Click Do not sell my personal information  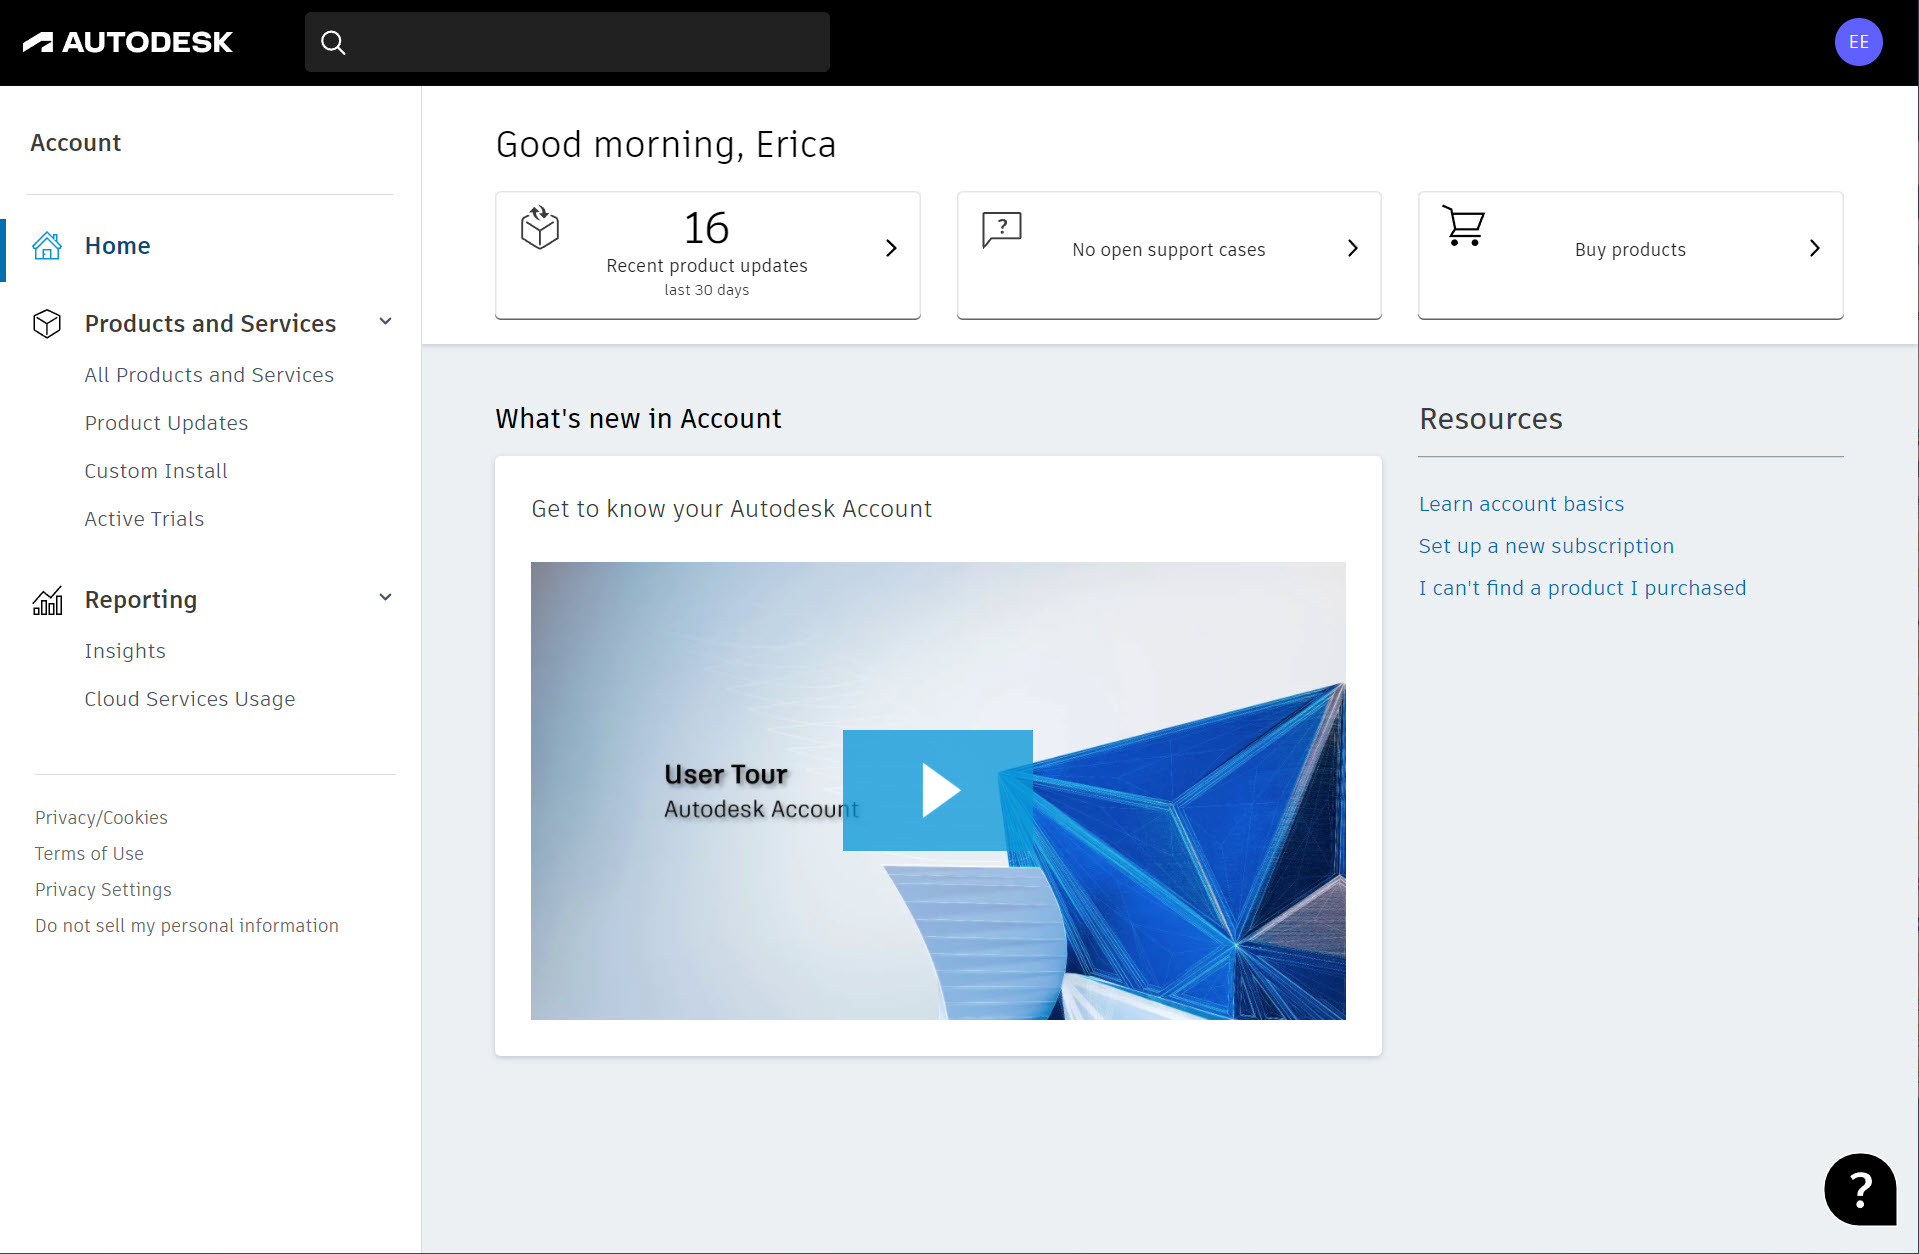[x=187, y=926]
